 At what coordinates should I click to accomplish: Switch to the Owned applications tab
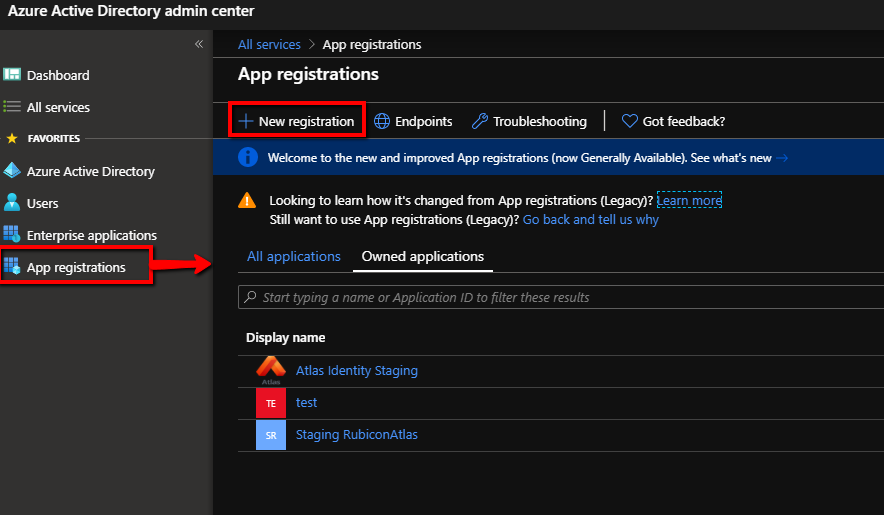[423, 257]
